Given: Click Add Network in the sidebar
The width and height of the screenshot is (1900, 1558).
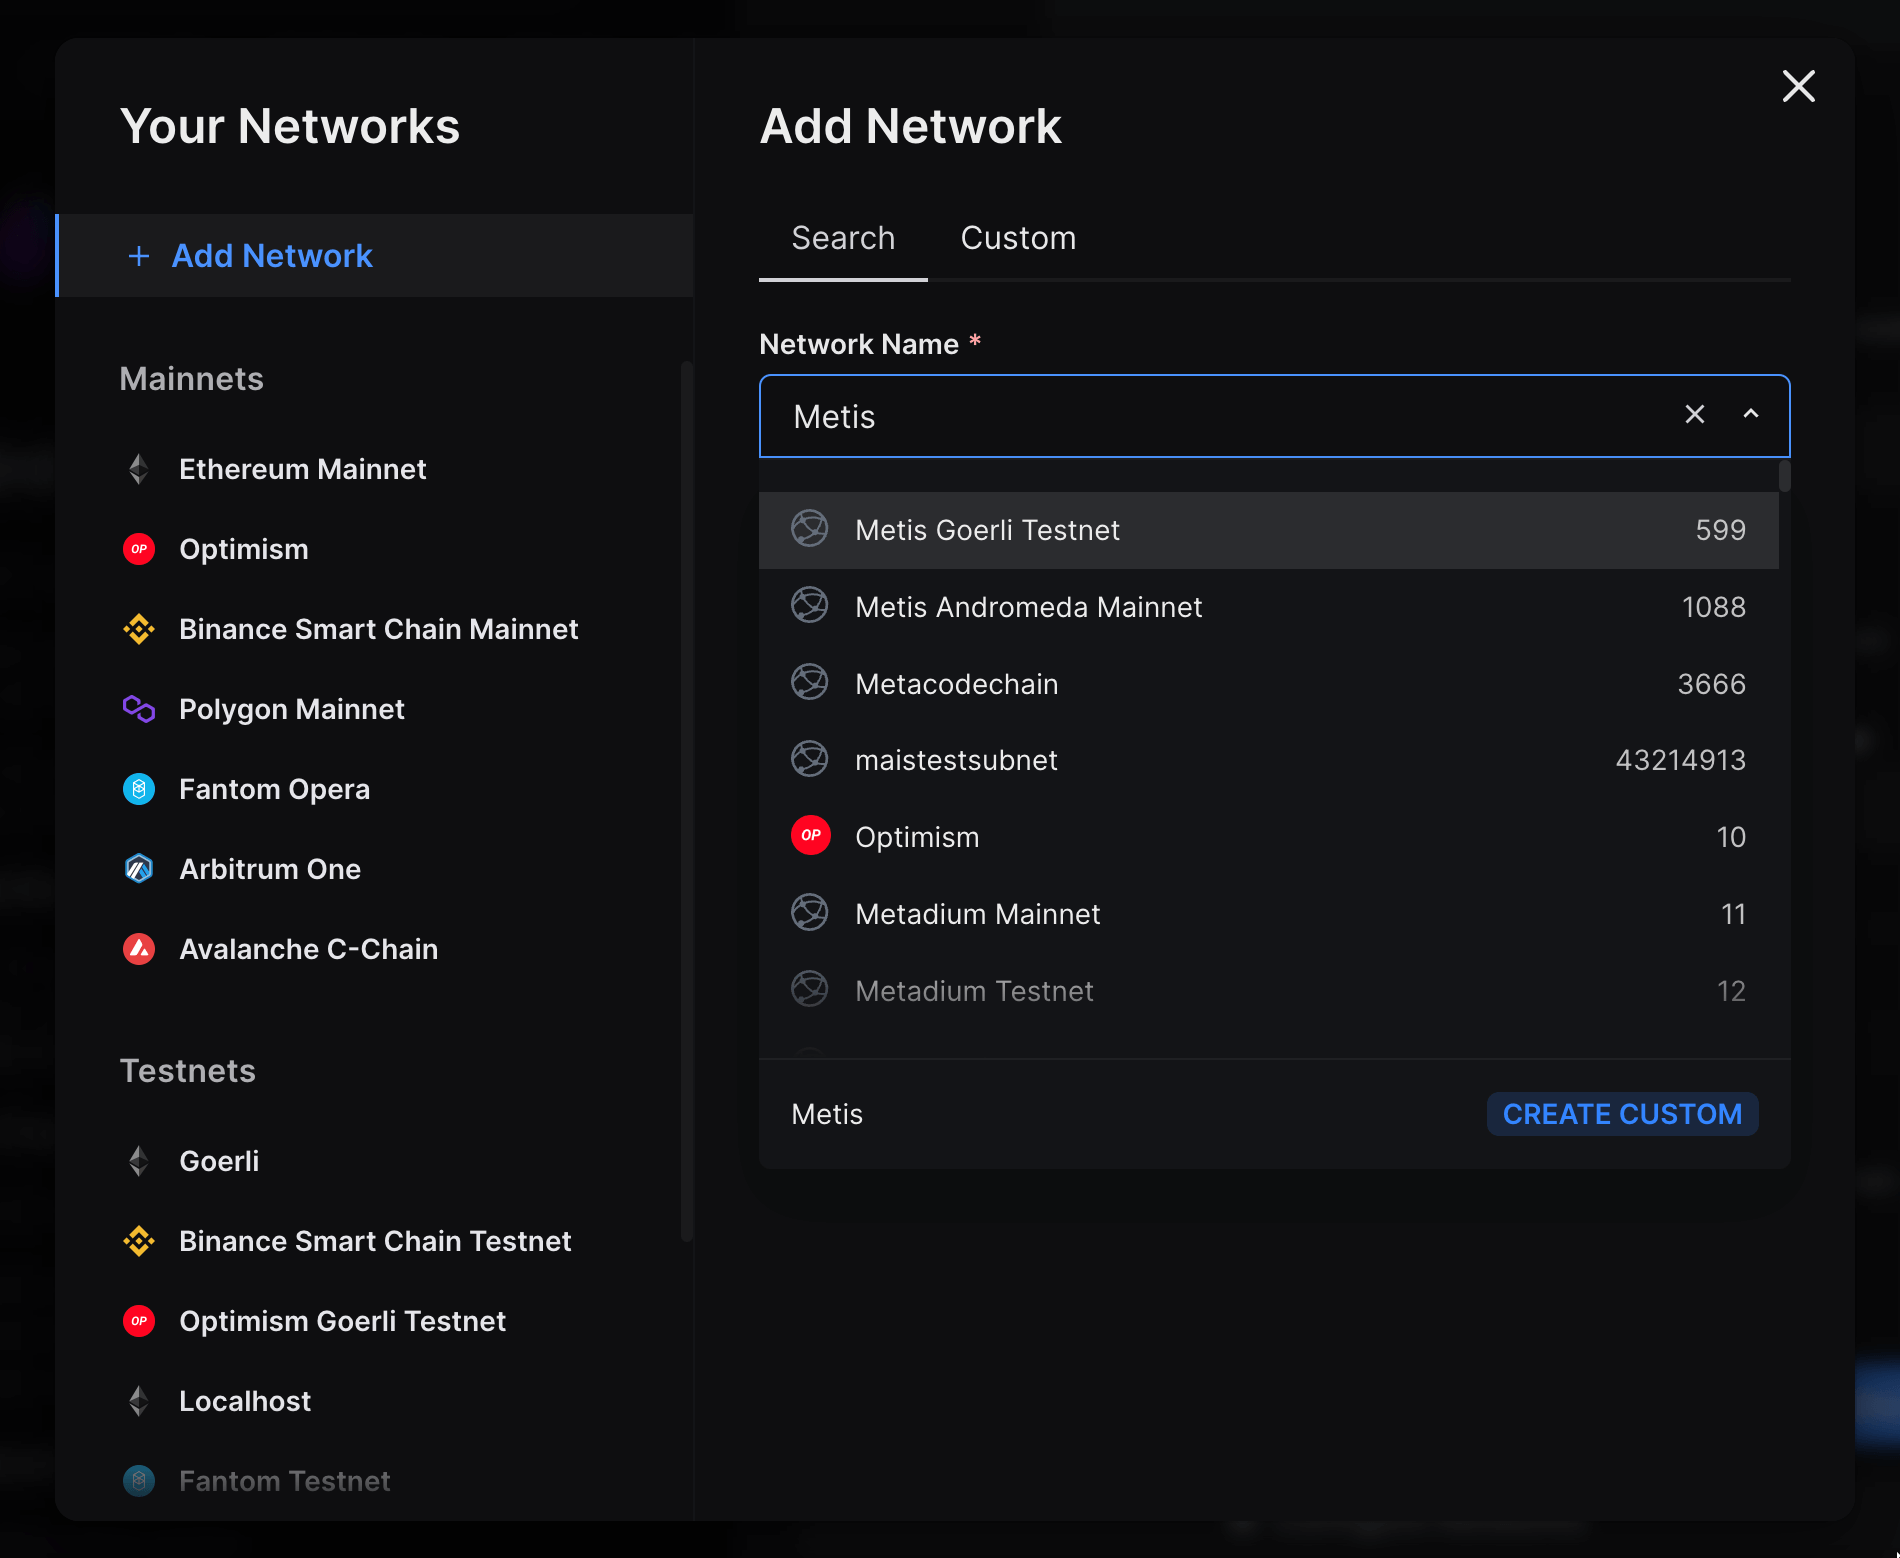Looking at the screenshot, I should coord(272,256).
